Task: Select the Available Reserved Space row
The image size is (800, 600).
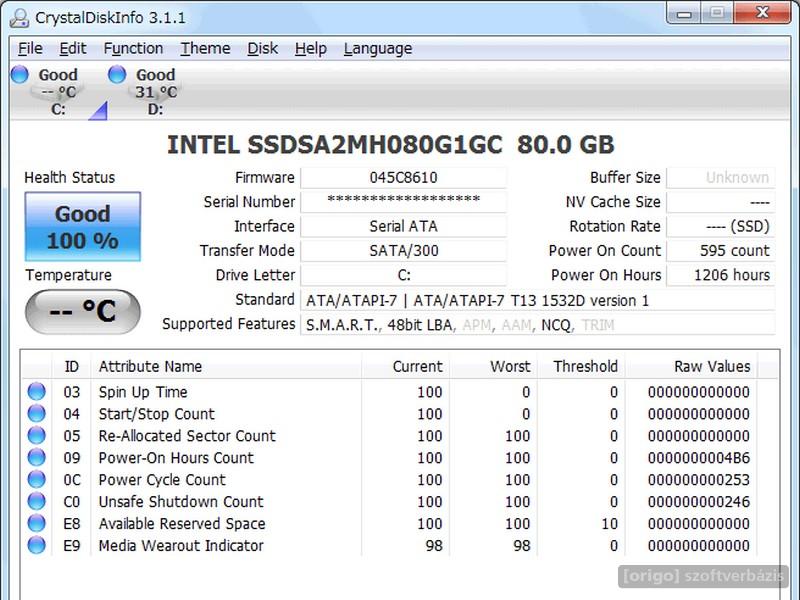Action: click(389, 523)
